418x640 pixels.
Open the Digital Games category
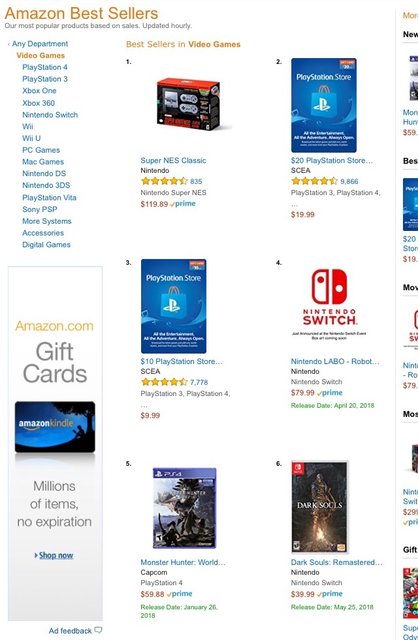click(x=46, y=244)
